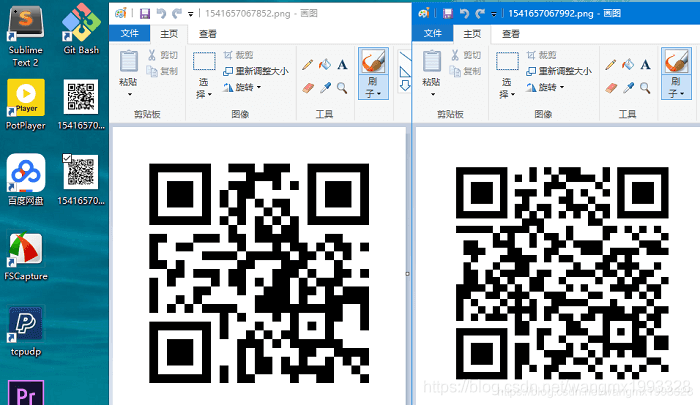
Task: Open 旋转 dropdown in right Paint
Action: coord(545,87)
